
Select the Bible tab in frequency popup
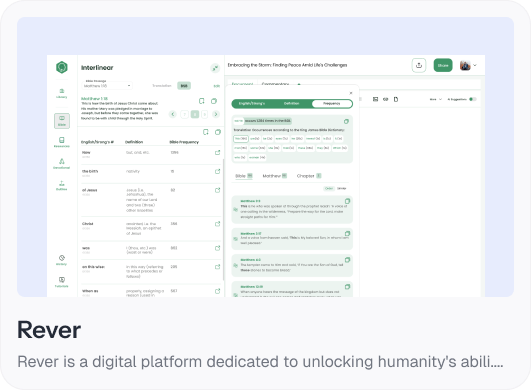tap(244, 176)
